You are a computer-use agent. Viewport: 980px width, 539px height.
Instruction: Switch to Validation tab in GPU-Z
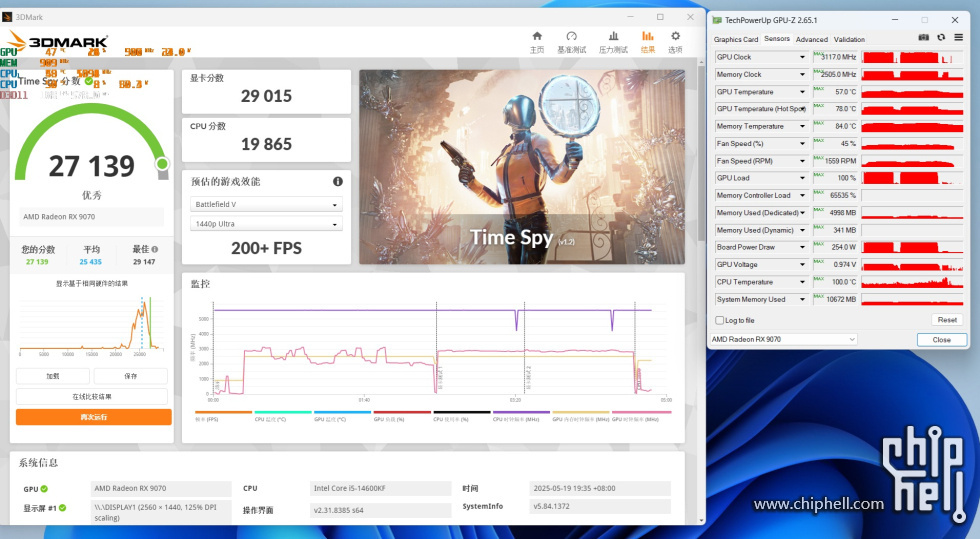tap(849, 39)
